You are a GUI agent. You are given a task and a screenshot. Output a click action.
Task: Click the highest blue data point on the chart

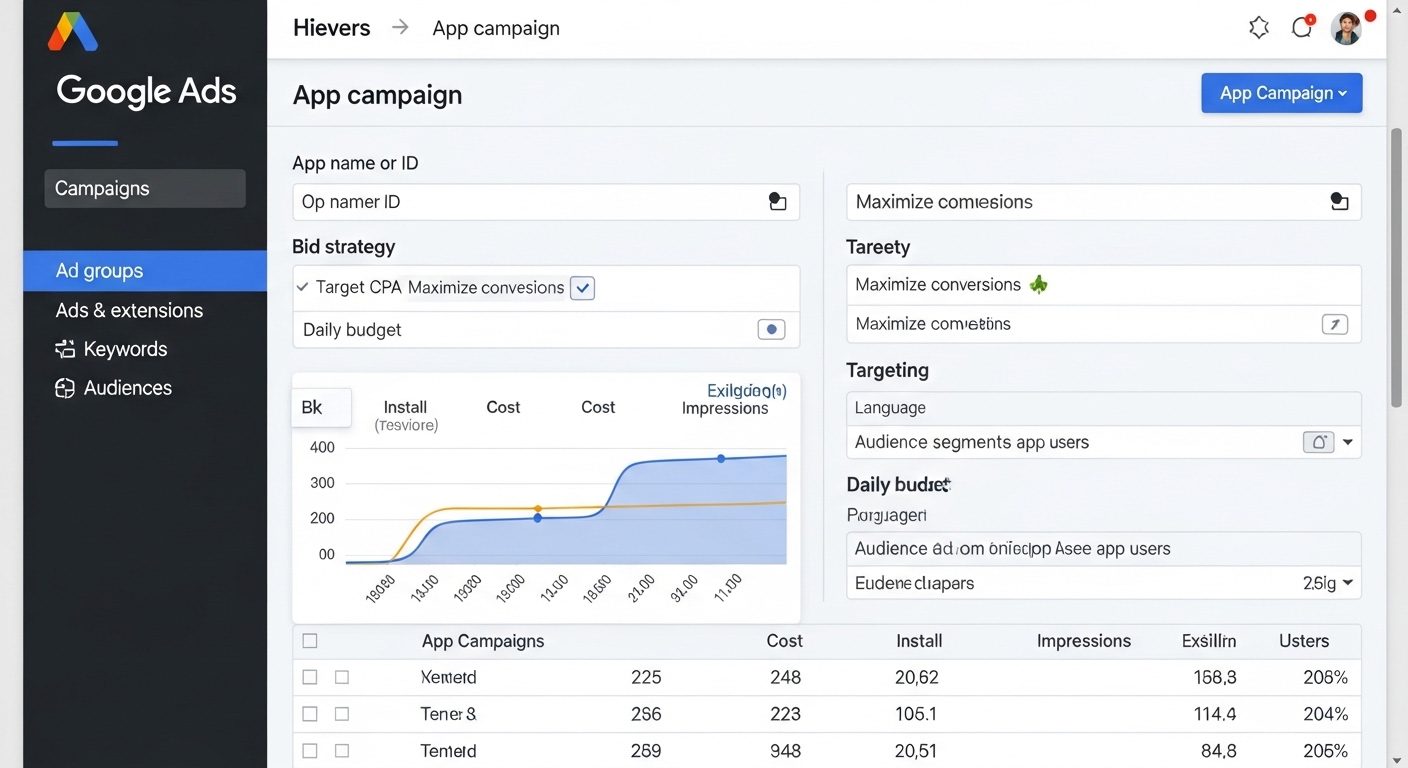720,458
